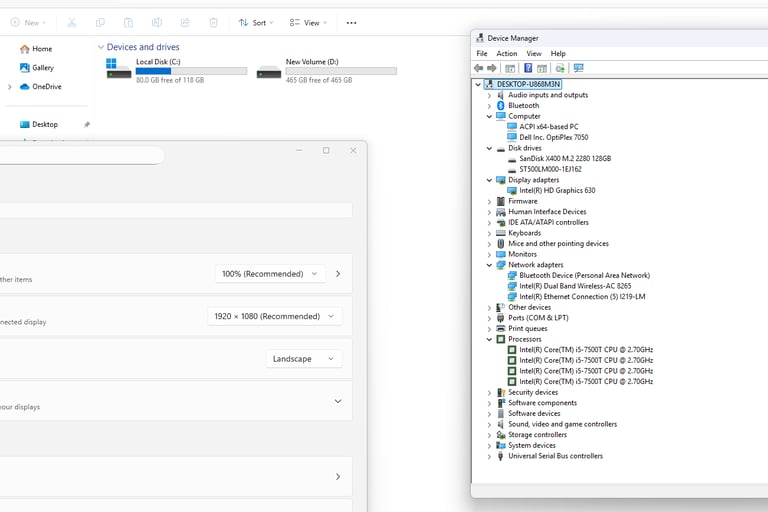Open the See more ellipsis menu in File Explorer
Image resolution: width=768 pixels, height=512 pixels.
[x=351, y=23]
